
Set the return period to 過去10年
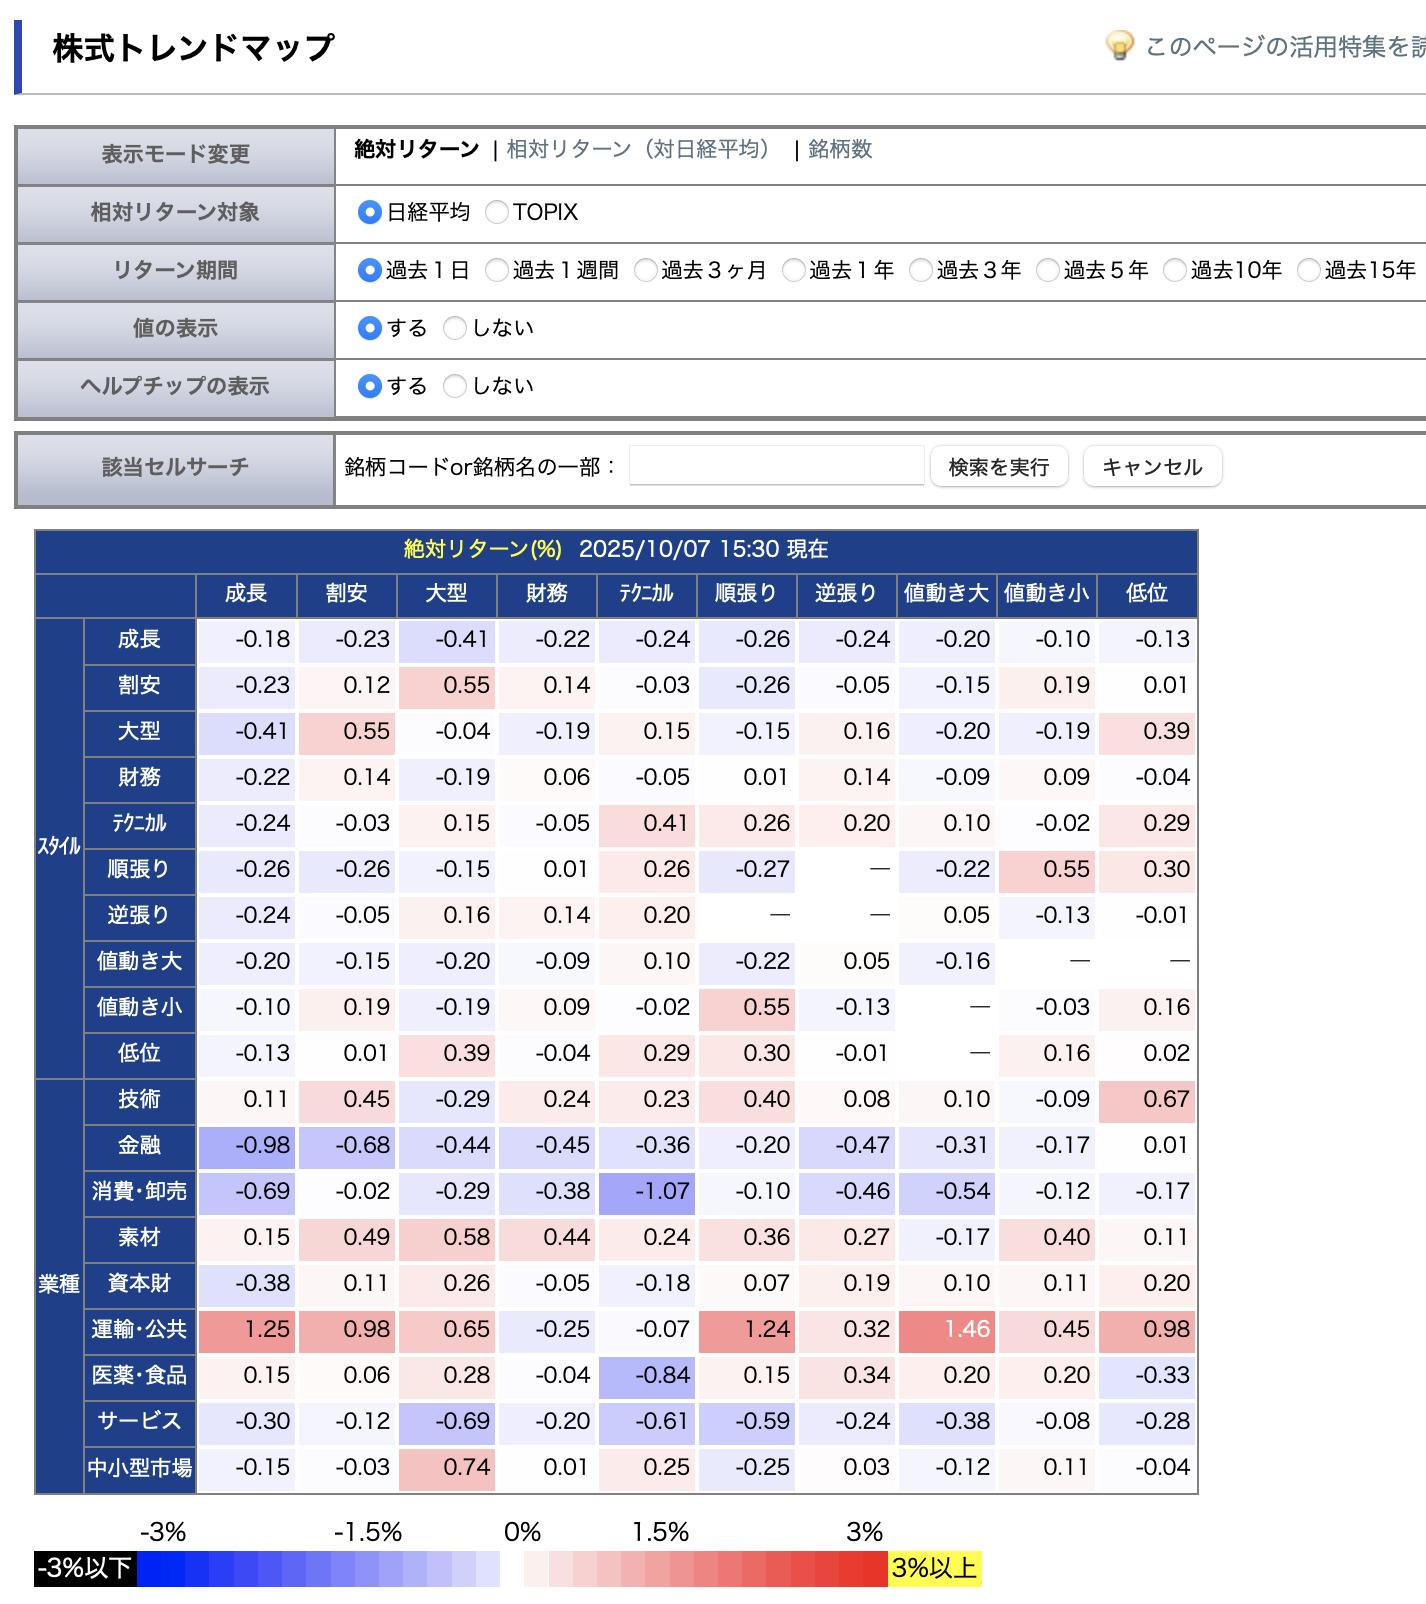(x=1175, y=270)
